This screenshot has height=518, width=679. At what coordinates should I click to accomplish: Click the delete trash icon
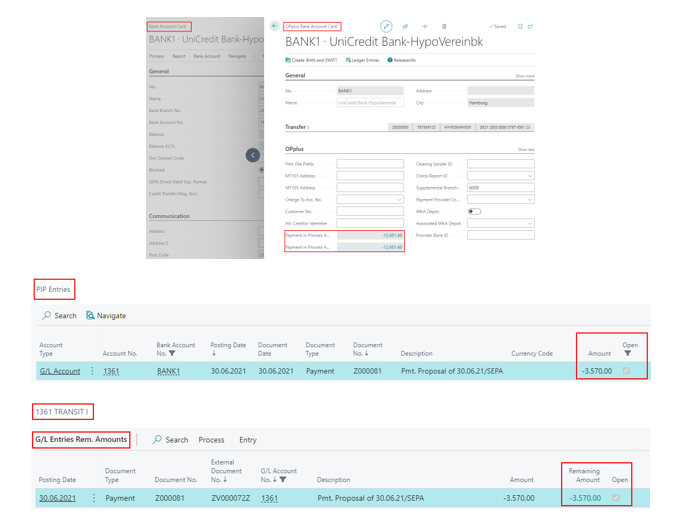click(x=444, y=27)
